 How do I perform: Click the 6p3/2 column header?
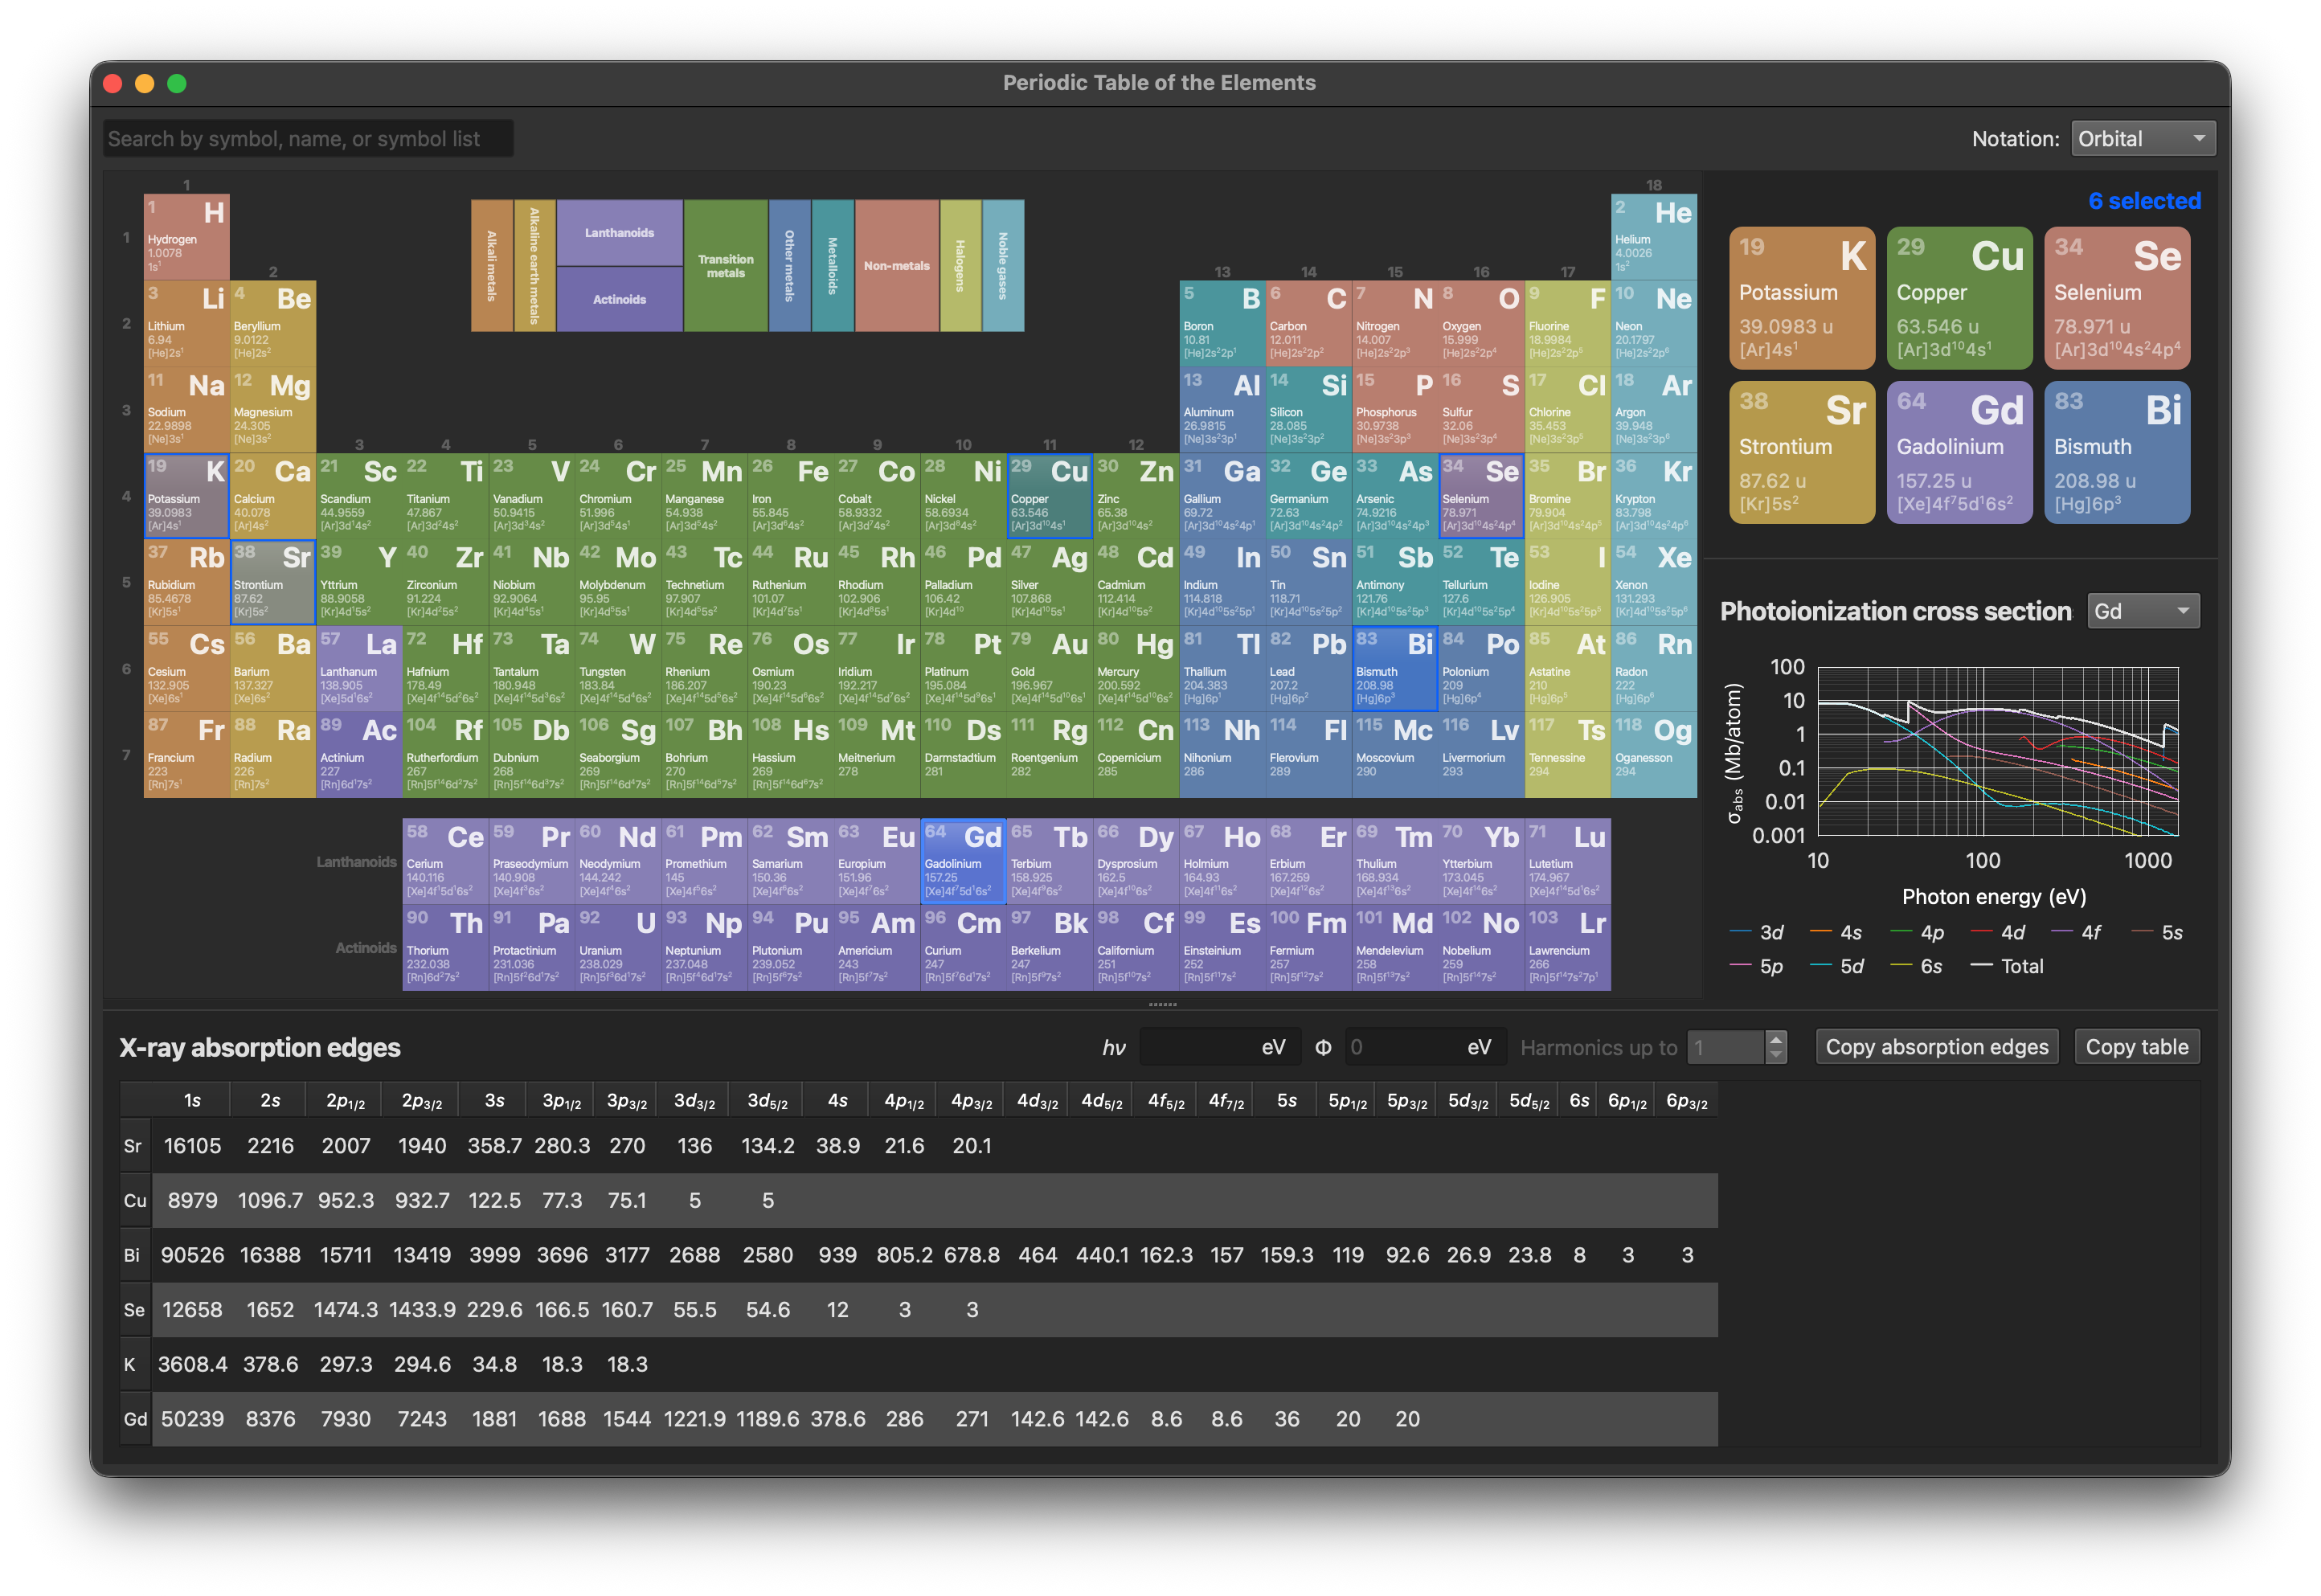coord(1686,1100)
